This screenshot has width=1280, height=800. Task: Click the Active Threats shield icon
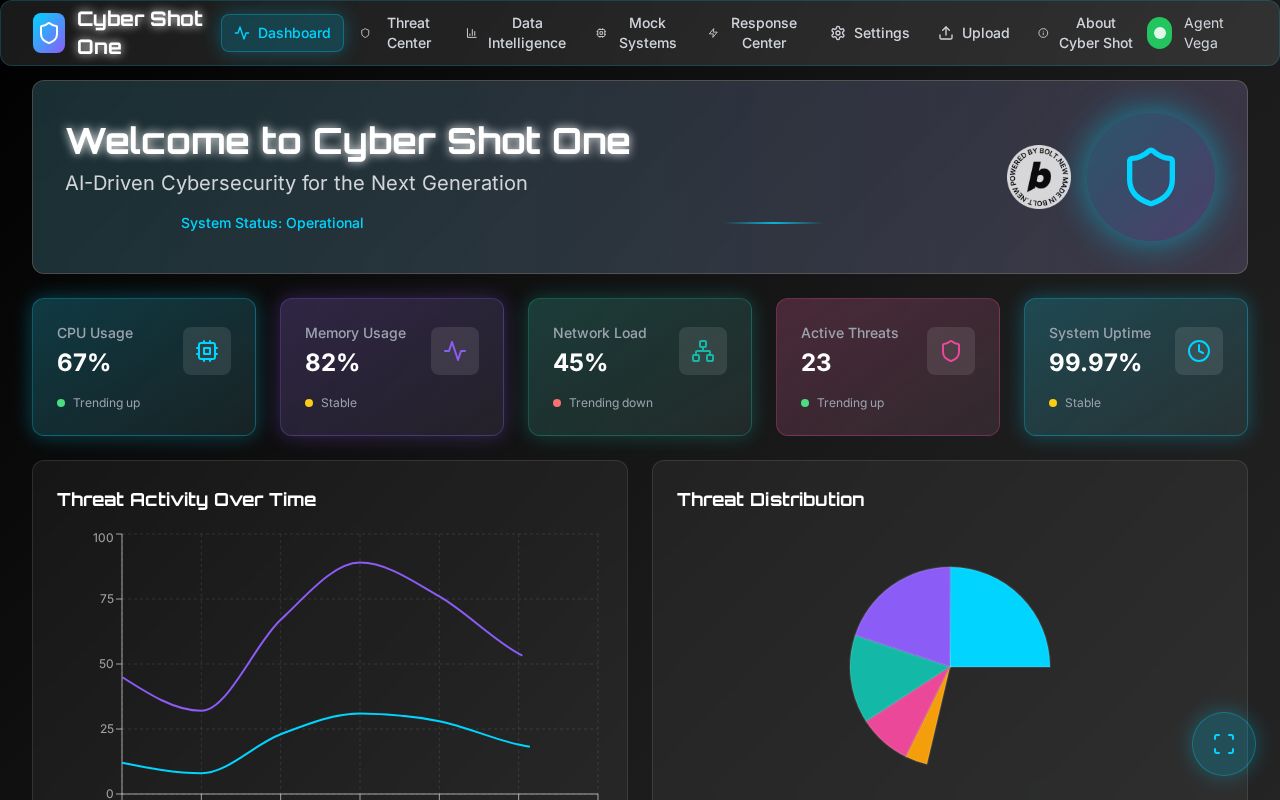click(x=951, y=351)
